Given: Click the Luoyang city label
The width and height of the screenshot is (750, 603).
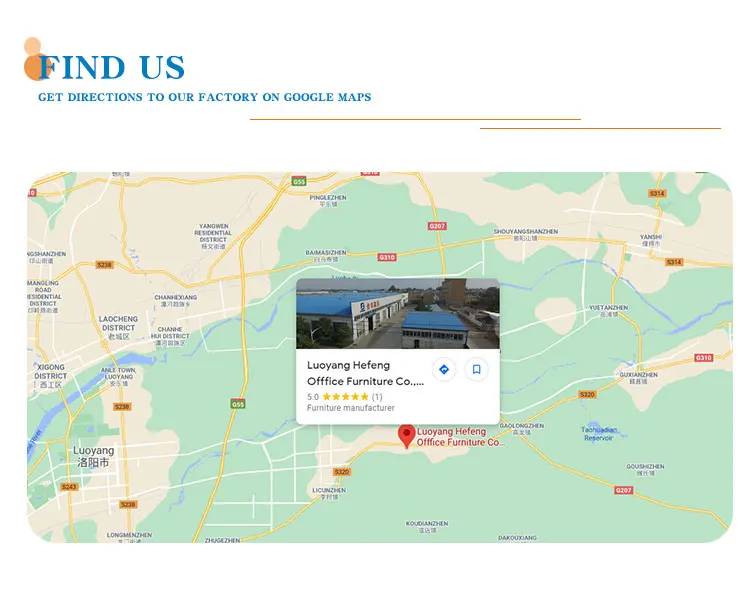Looking at the screenshot, I should (x=93, y=456).
